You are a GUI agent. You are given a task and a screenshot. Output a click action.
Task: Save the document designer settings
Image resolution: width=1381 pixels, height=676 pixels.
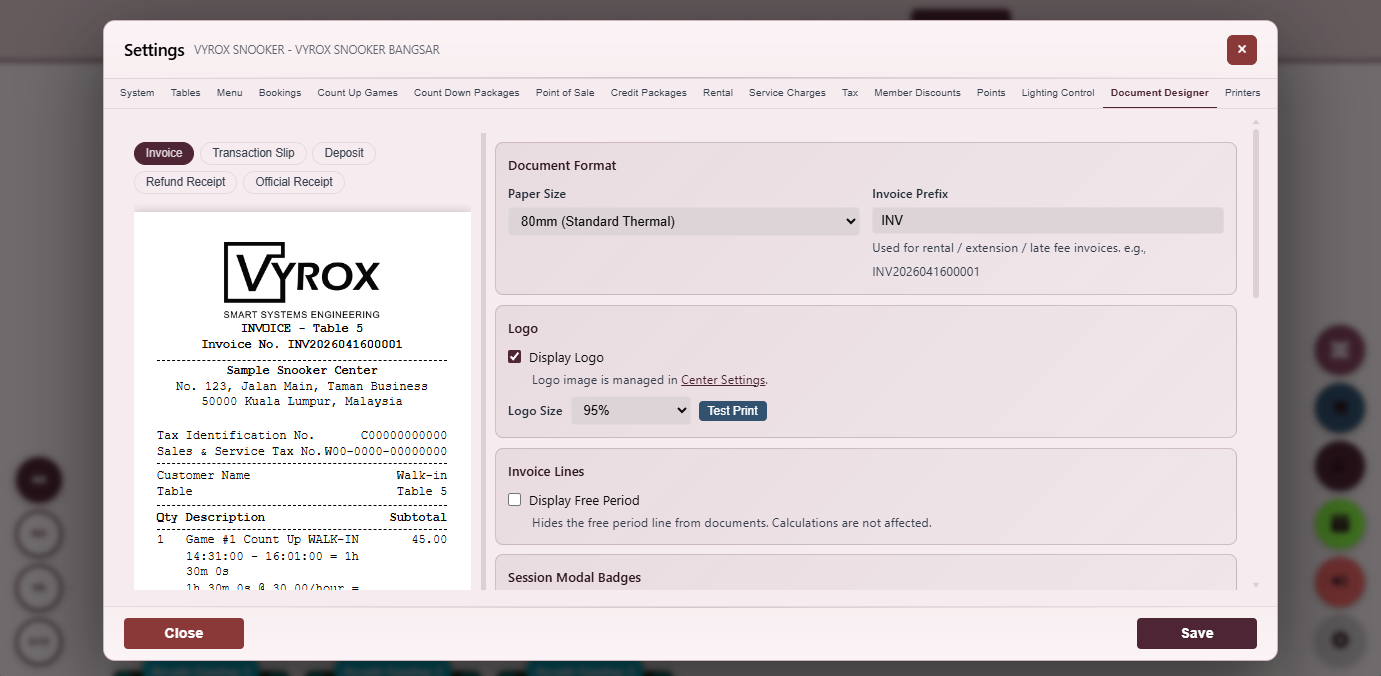coord(1197,633)
